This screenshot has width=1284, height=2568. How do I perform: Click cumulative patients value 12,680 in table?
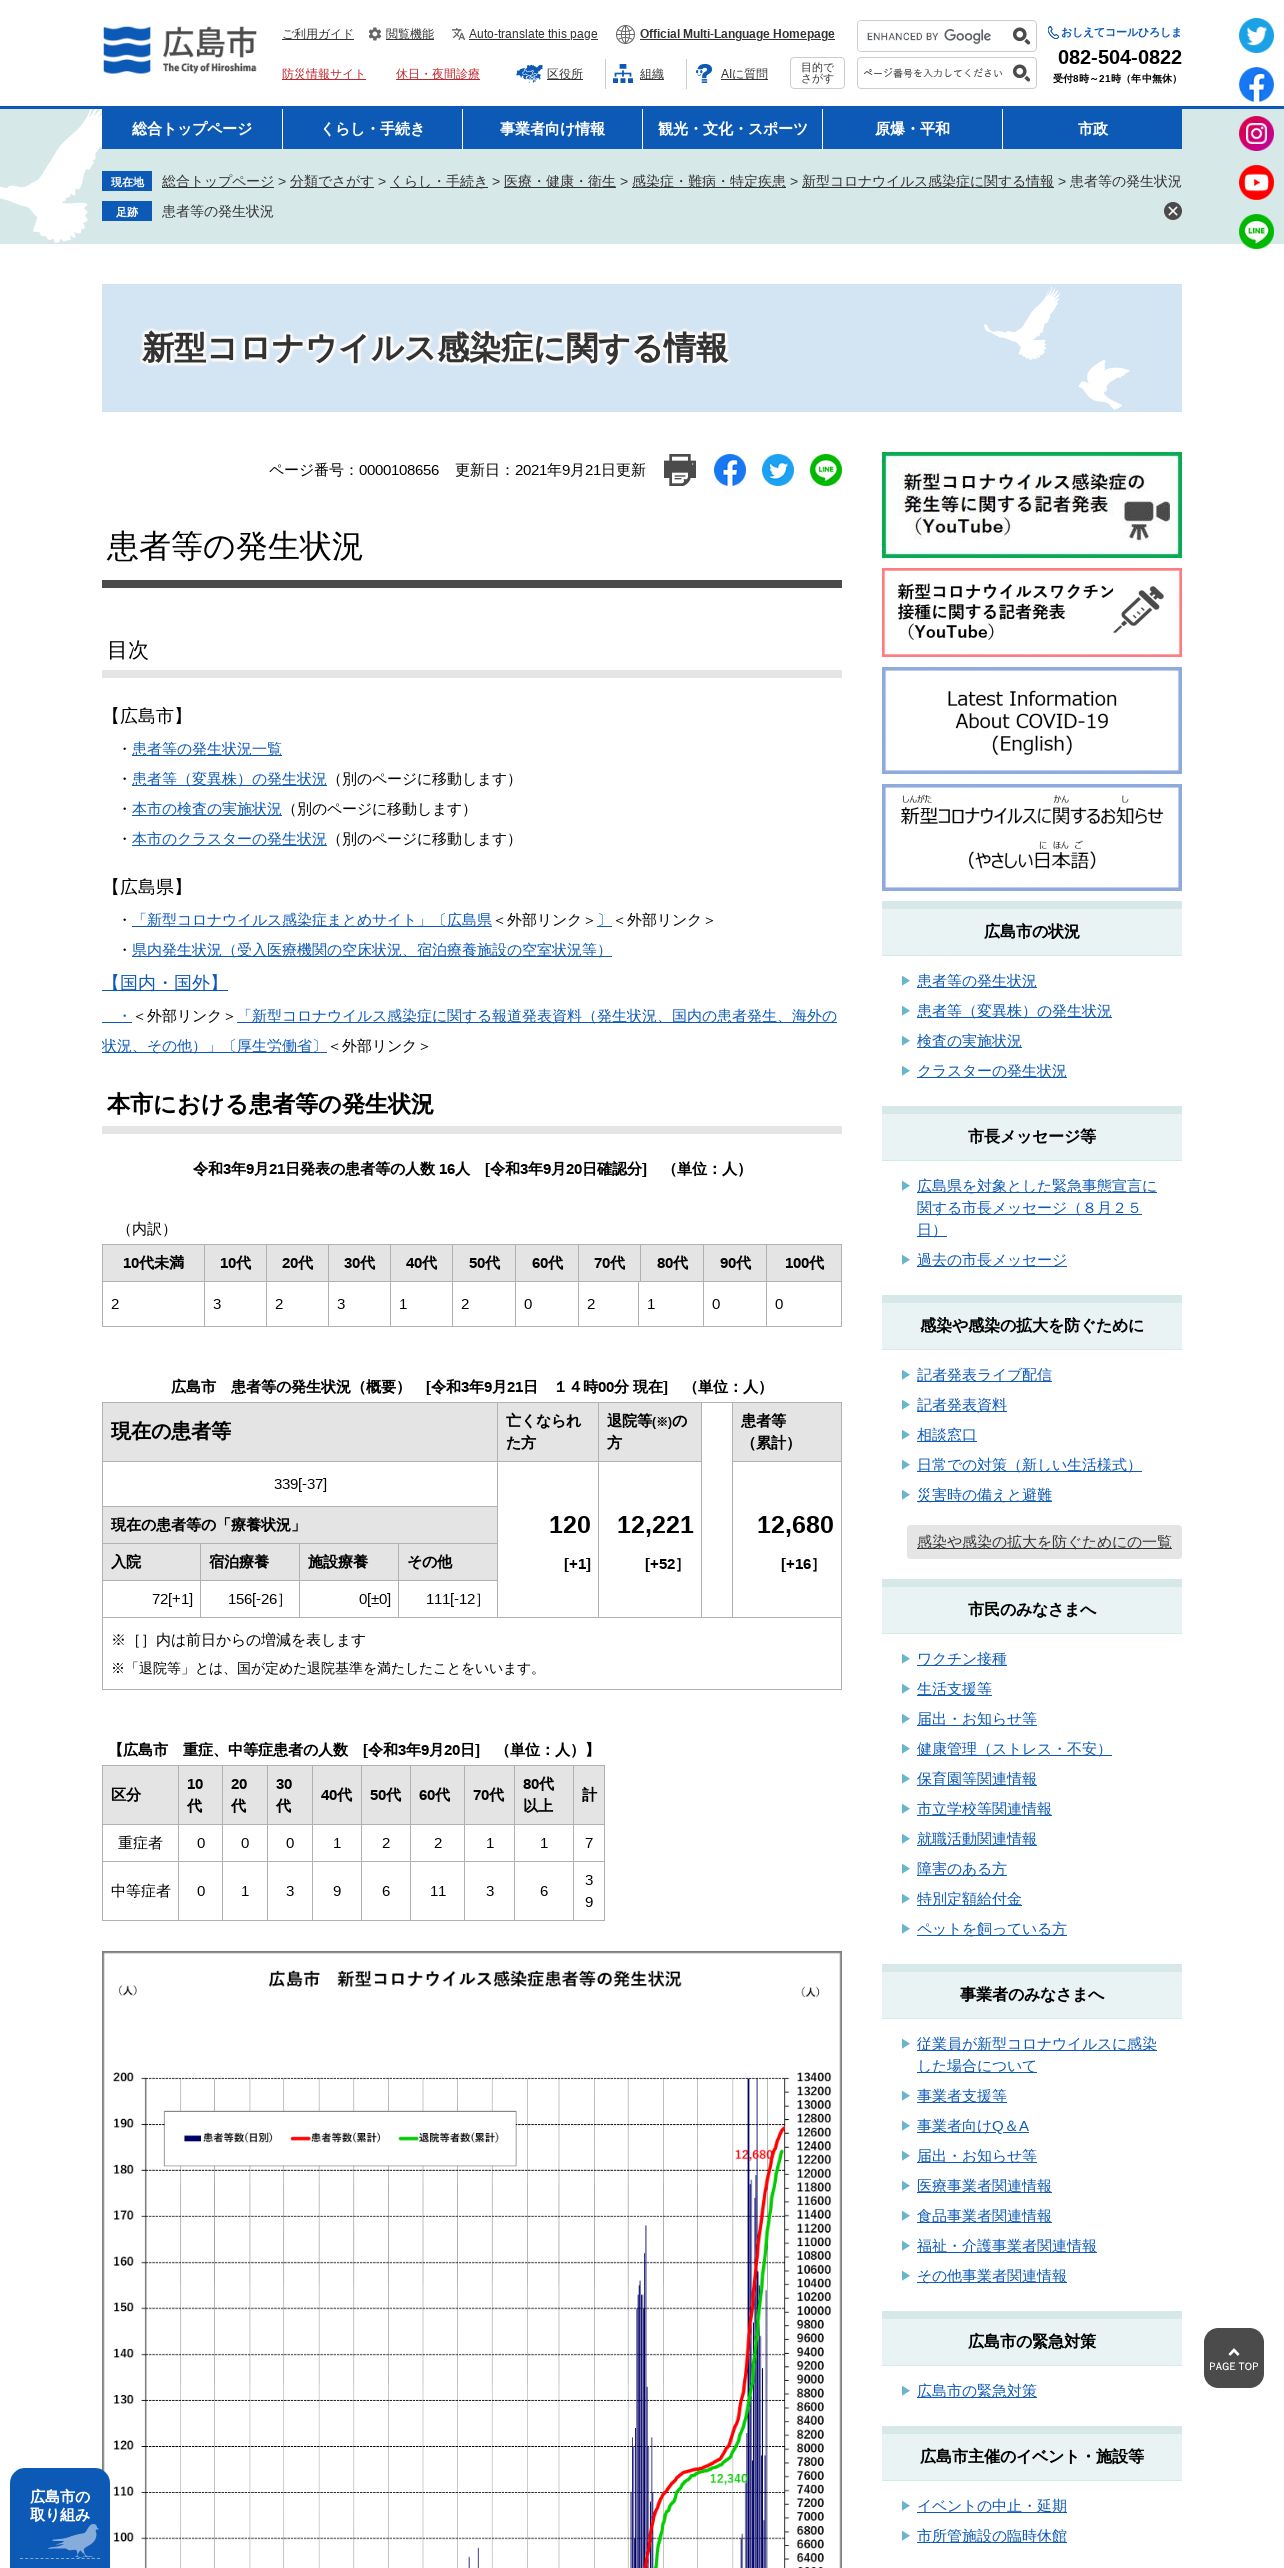pyautogui.click(x=795, y=1525)
